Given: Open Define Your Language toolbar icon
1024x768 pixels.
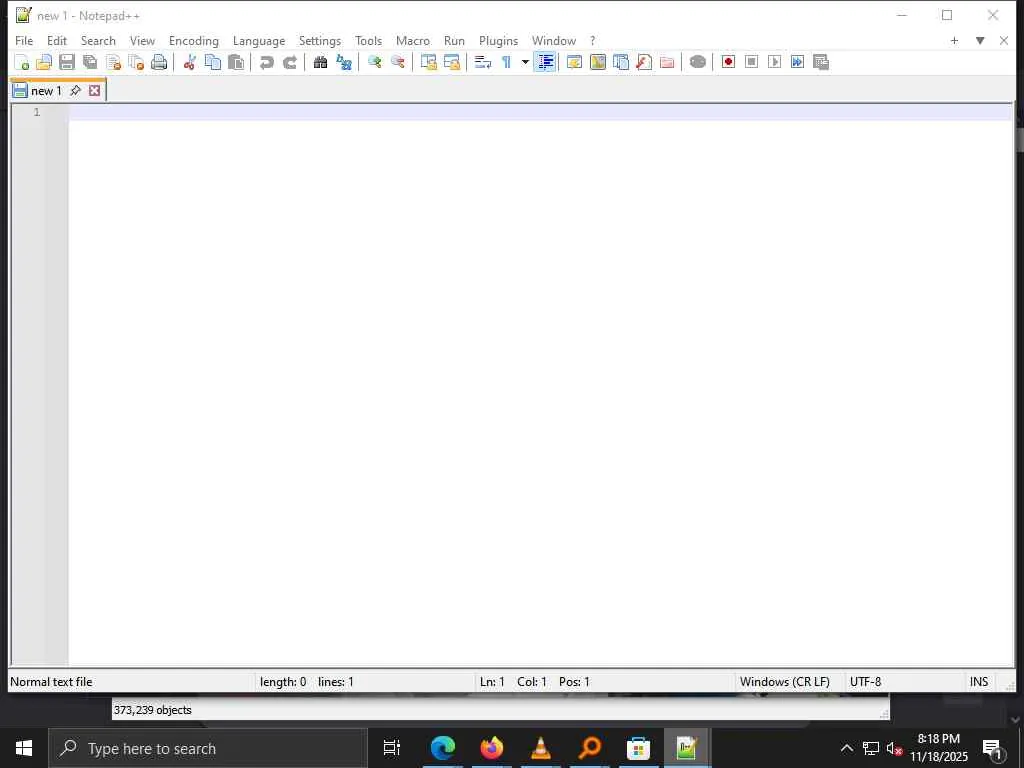Looking at the screenshot, I should [575, 62].
